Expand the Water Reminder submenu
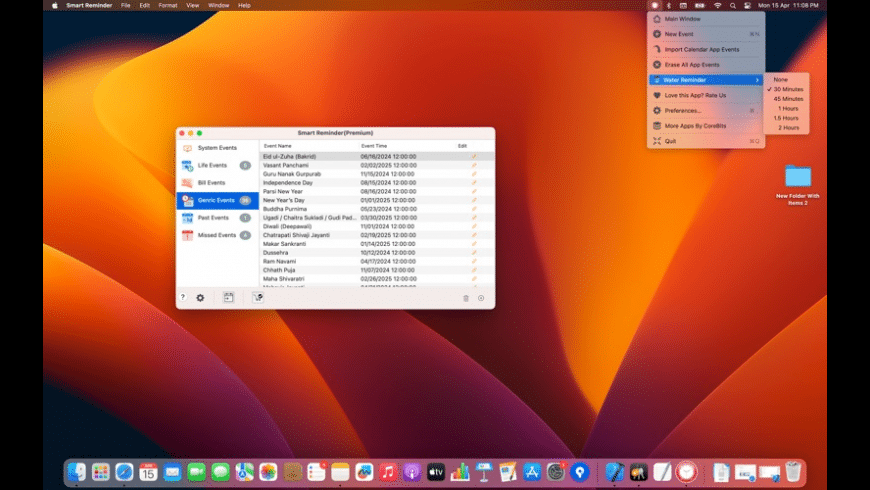The image size is (870, 490). pos(706,80)
